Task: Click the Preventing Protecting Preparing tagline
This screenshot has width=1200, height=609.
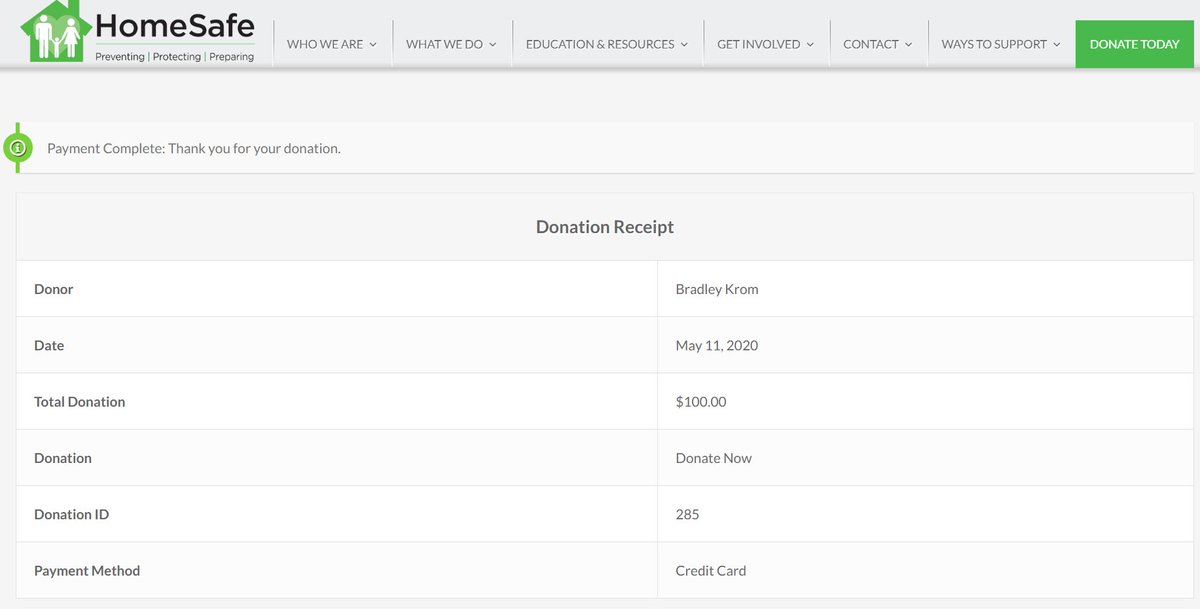Action: 175,57
